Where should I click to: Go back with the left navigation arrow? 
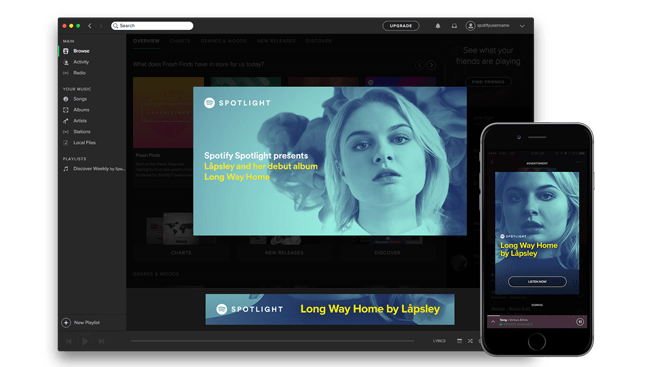90,26
